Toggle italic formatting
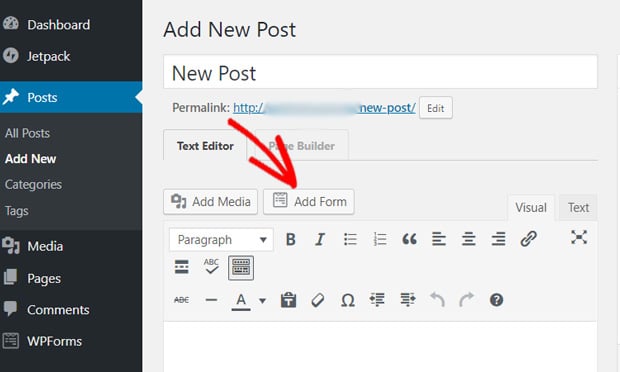The image size is (620, 372). (320, 239)
